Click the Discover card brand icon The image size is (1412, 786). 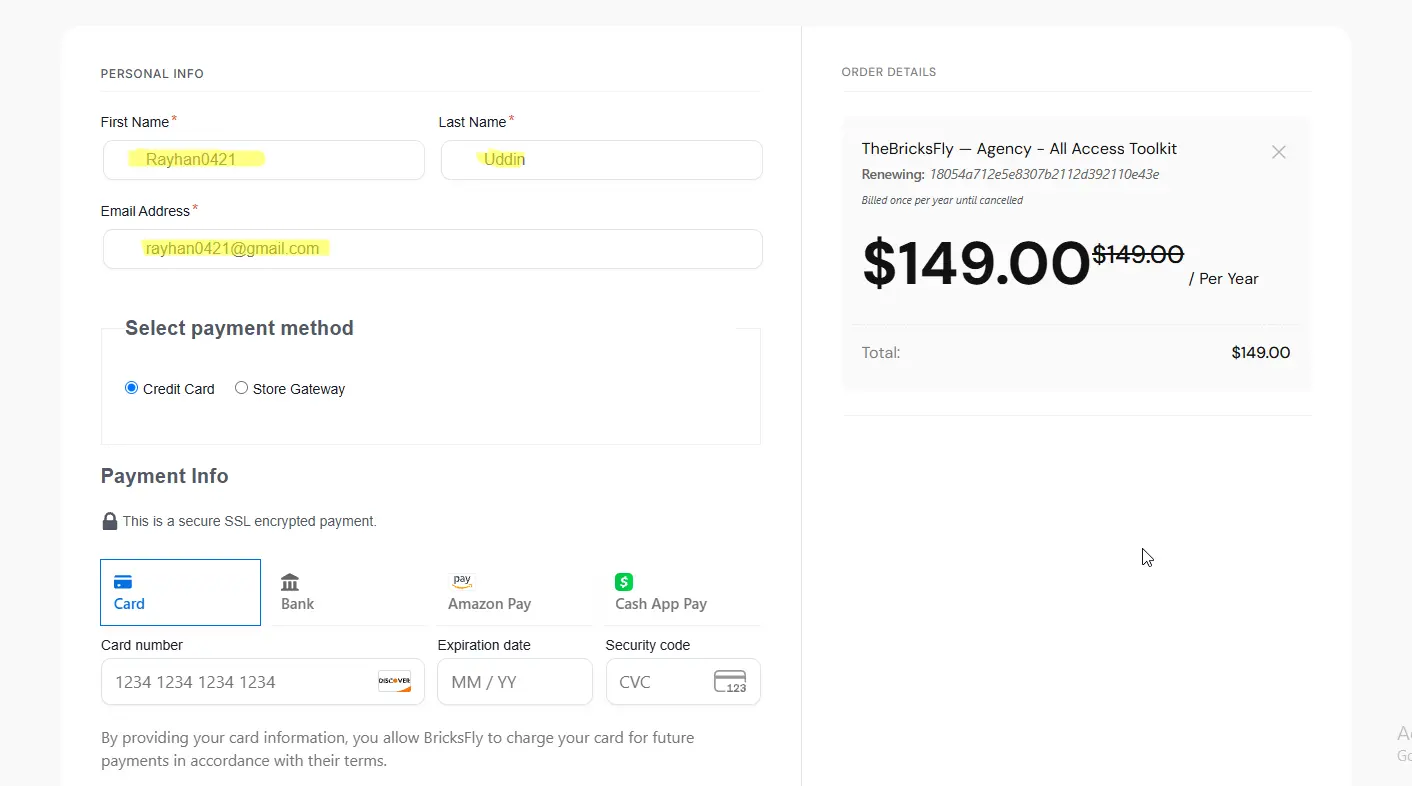point(394,682)
